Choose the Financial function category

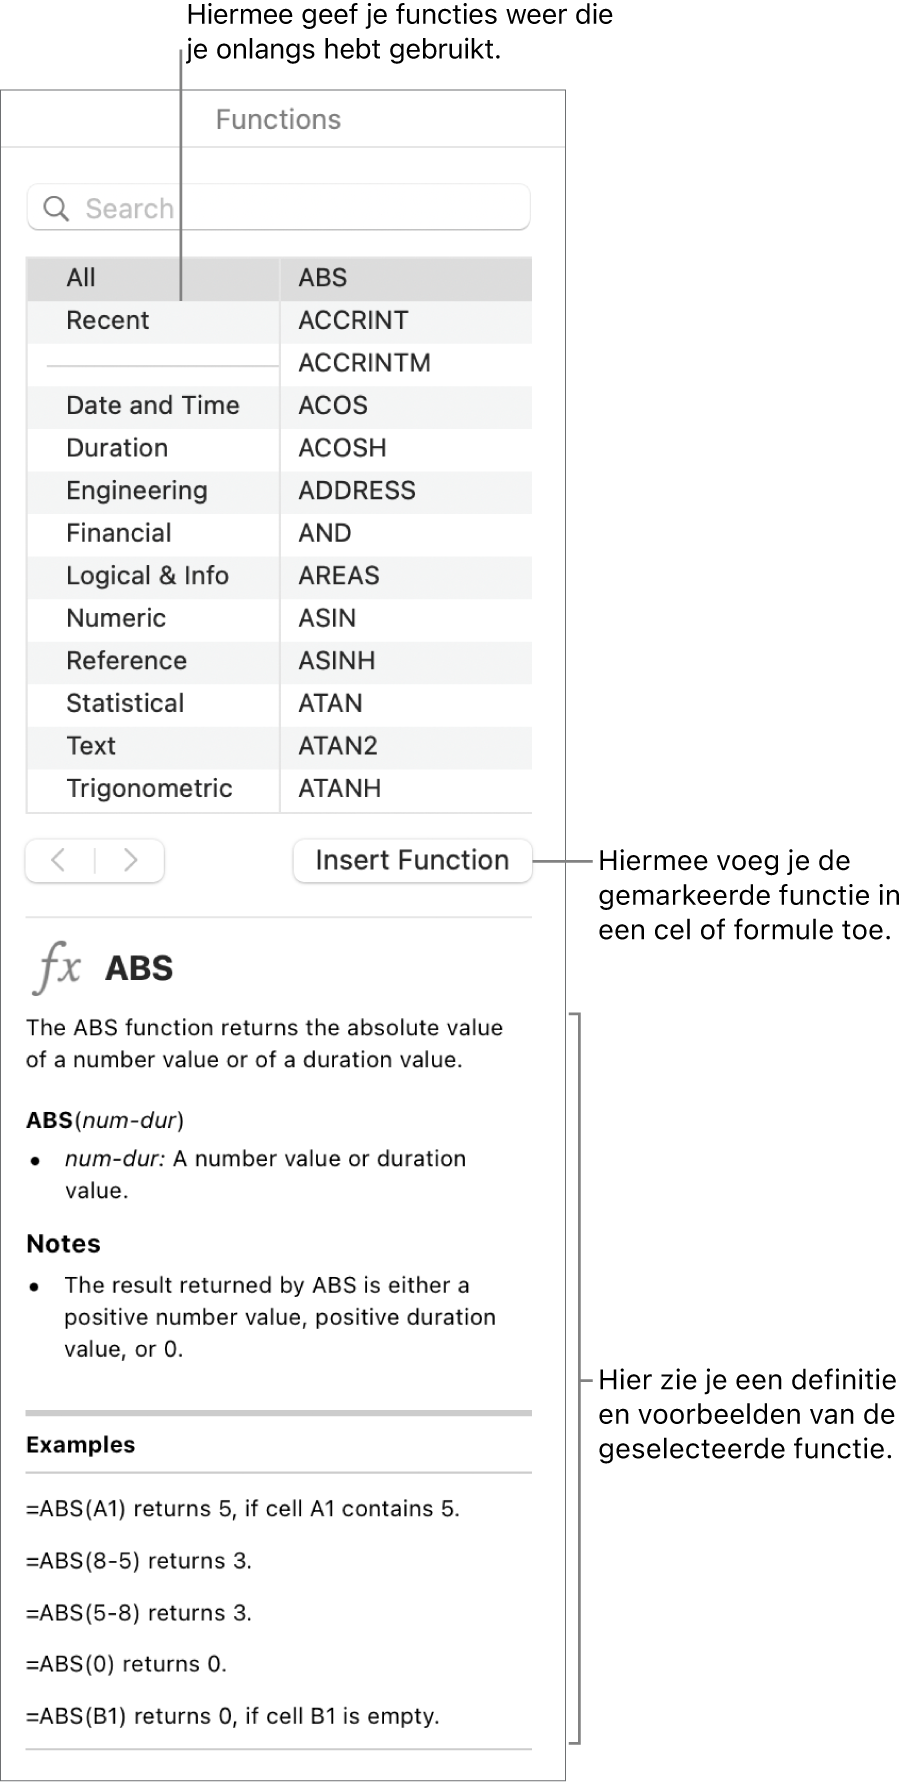119,533
